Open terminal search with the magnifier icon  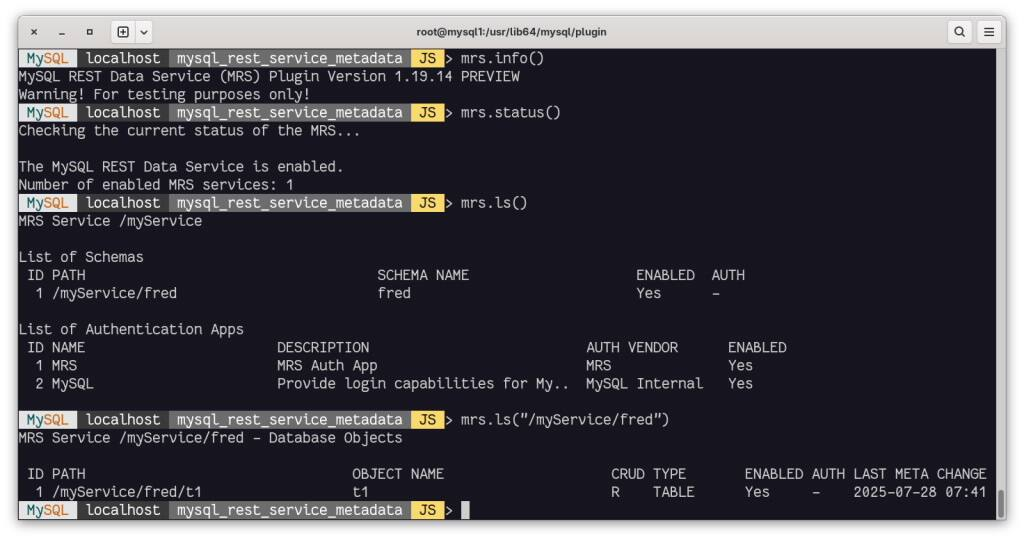[959, 31]
